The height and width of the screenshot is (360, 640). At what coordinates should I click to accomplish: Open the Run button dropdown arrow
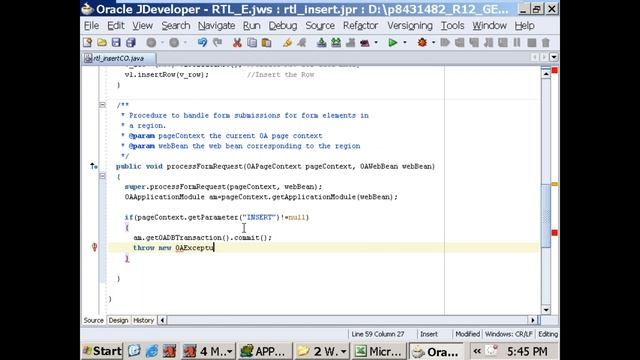[x=405, y=42]
